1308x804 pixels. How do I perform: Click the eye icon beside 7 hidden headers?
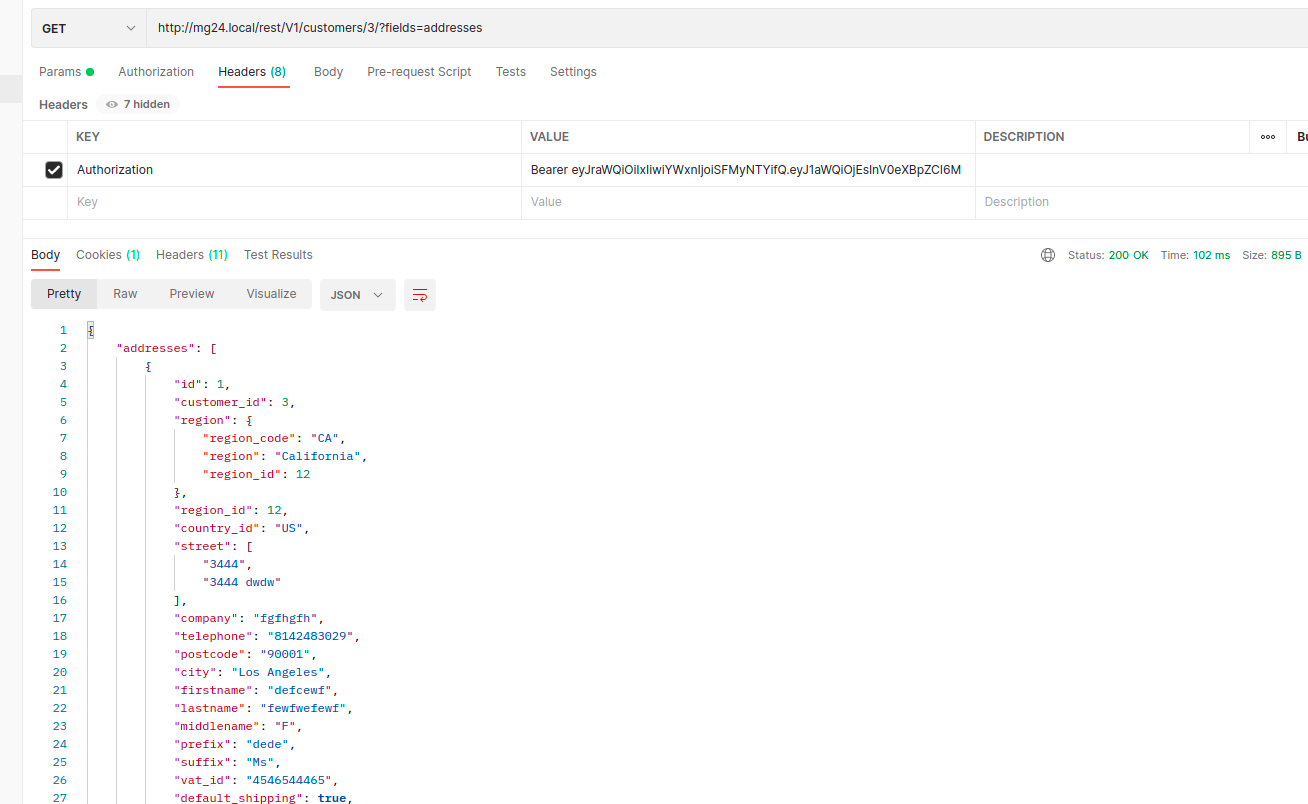pos(113,103)
